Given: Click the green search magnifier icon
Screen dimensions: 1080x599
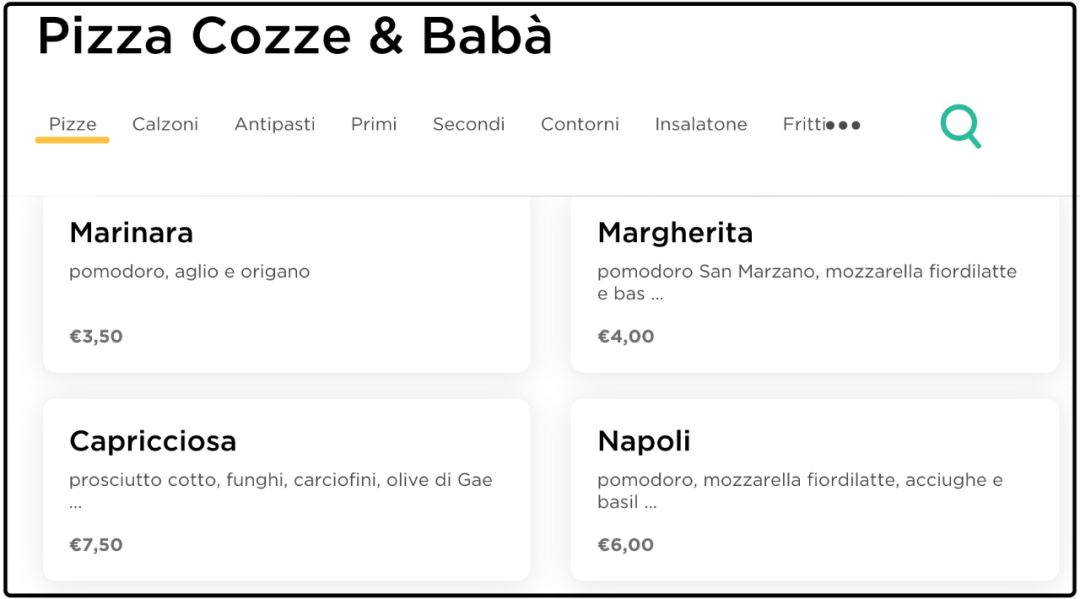Looking at the screenshot, I should point(960,126).
